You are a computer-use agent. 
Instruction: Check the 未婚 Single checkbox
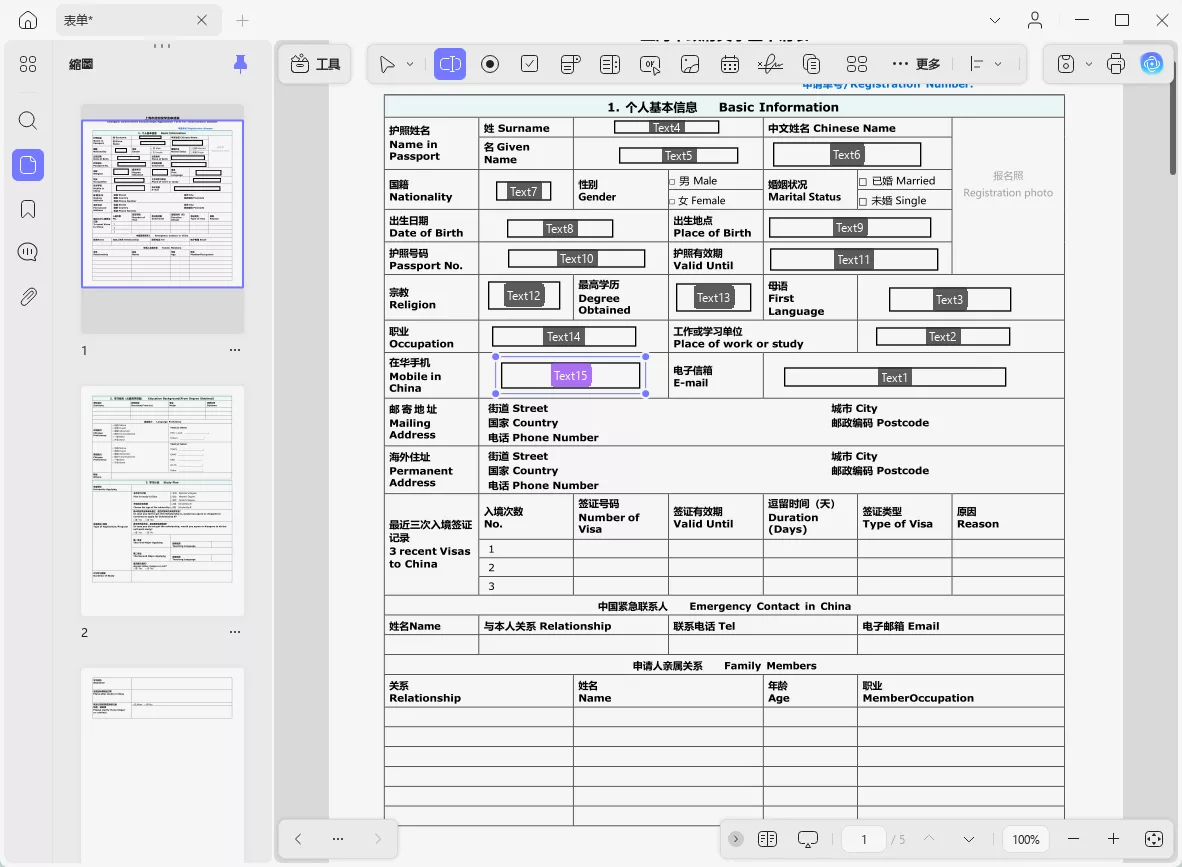point(863,201)
